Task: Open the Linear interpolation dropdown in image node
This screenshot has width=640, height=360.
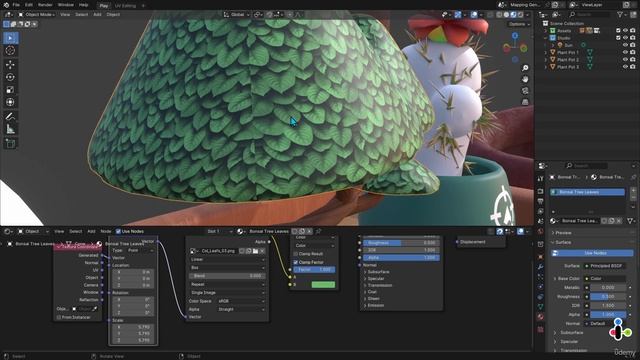Action: 227,260
